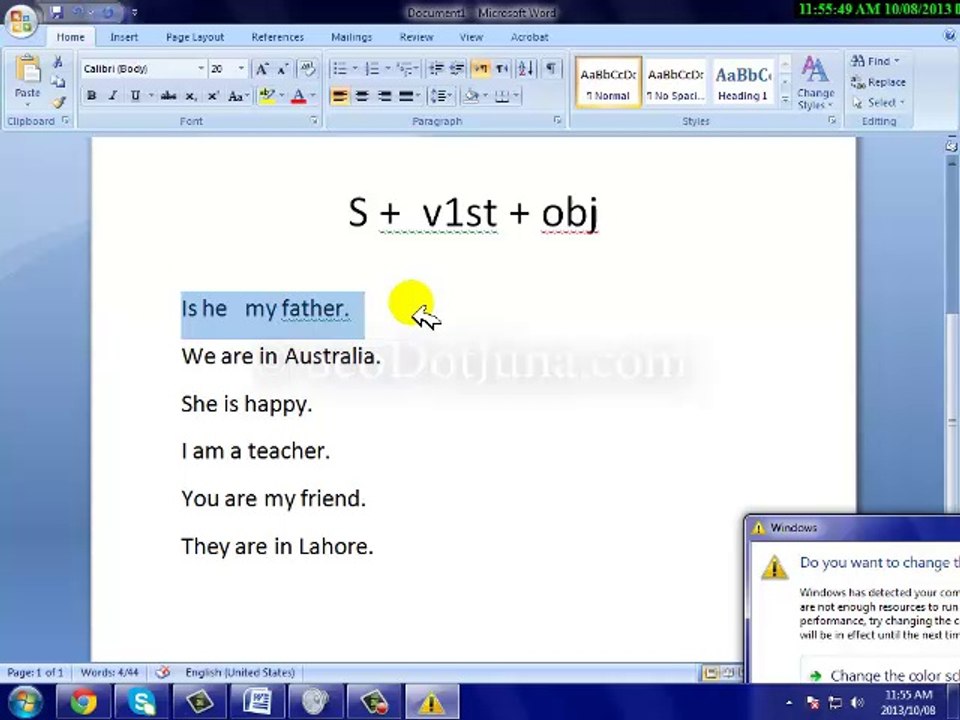Activate the Format Painter brush
Image resolution: width=960 pixels, height=720 pixels.
58,102
